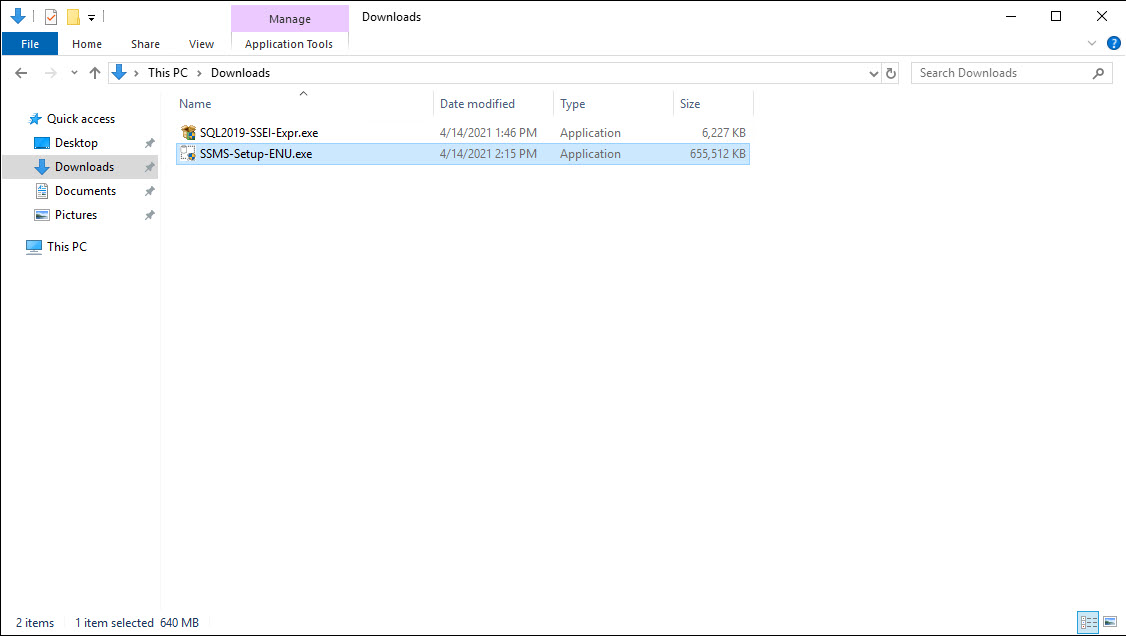Sort files by the Size column
The image size is (1126, 636).
[x=712, y=103]
